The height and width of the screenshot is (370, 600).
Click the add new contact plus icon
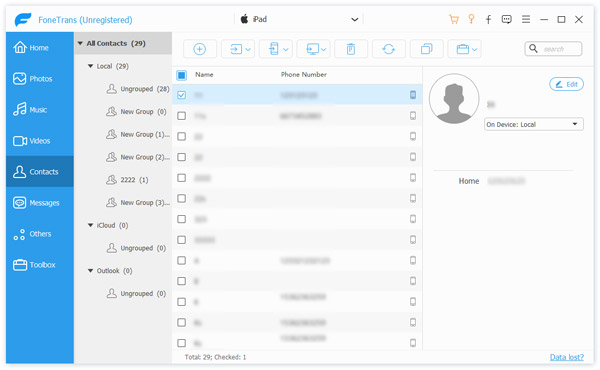tap(199, 49)
